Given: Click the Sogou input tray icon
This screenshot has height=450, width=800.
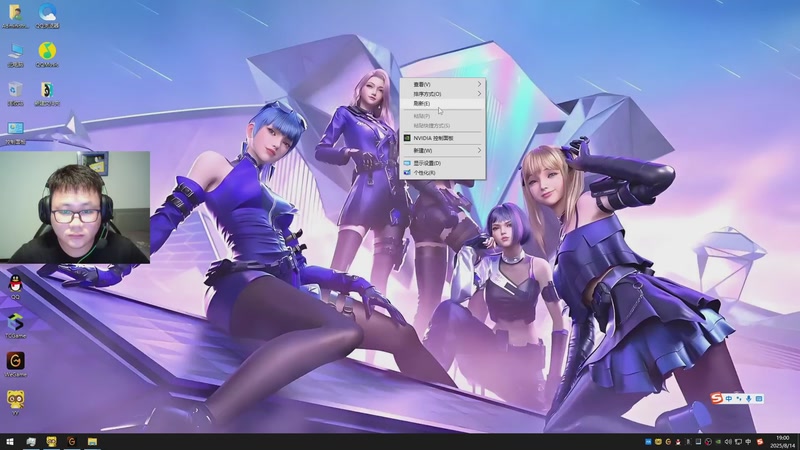Looking at the screenshot, I should pyautogui.click(x=760, y=442).
